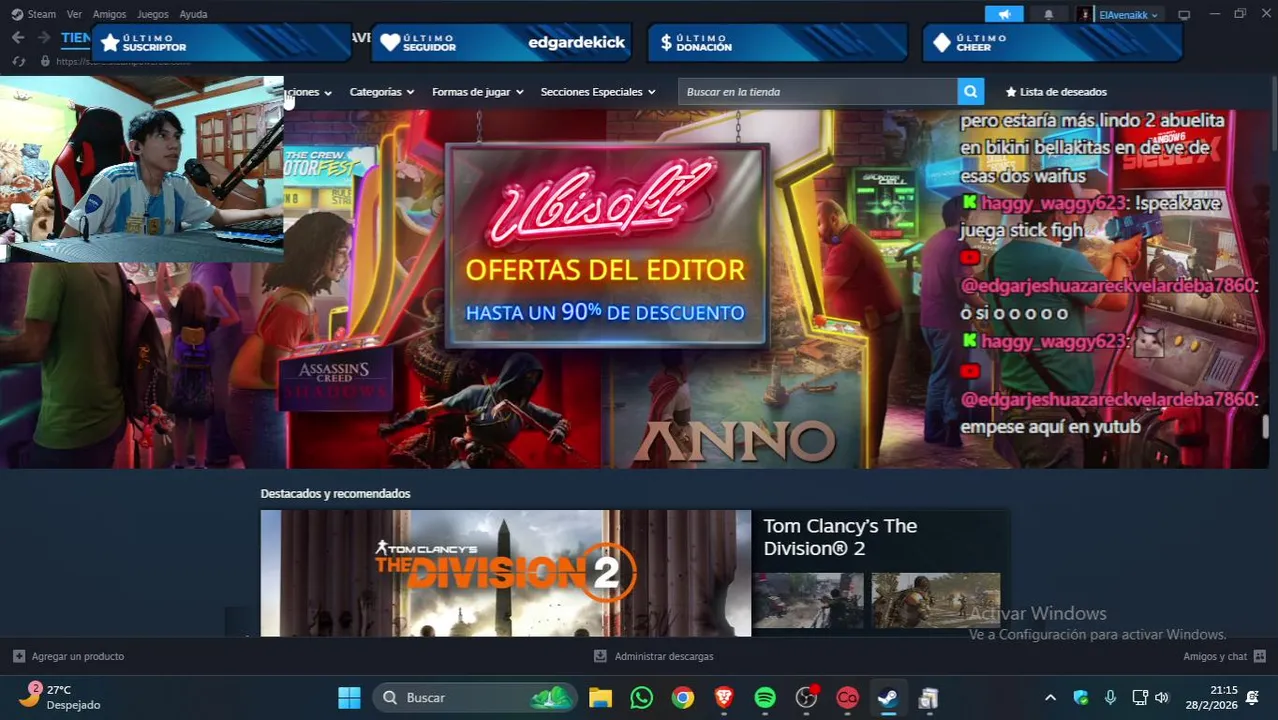Open the Juegos menu

click(x=152, y=14)
